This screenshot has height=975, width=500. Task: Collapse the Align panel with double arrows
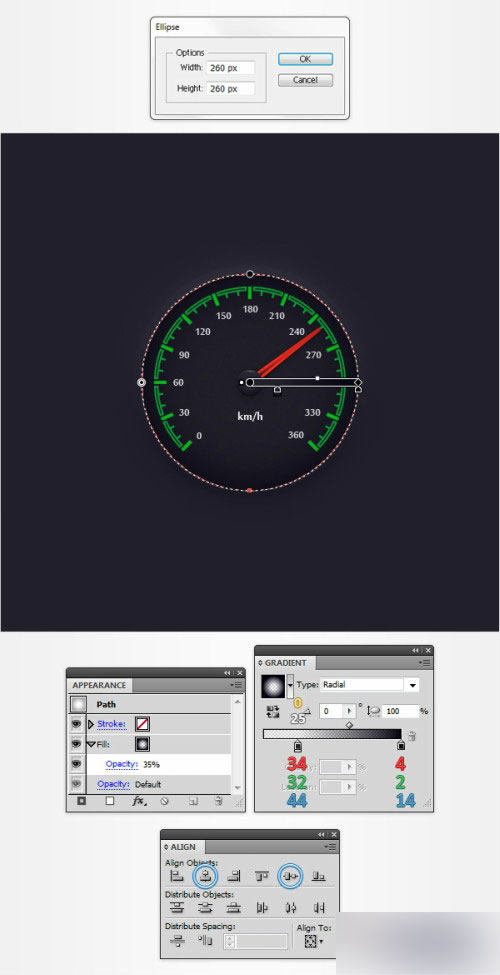tap(322, 834)
